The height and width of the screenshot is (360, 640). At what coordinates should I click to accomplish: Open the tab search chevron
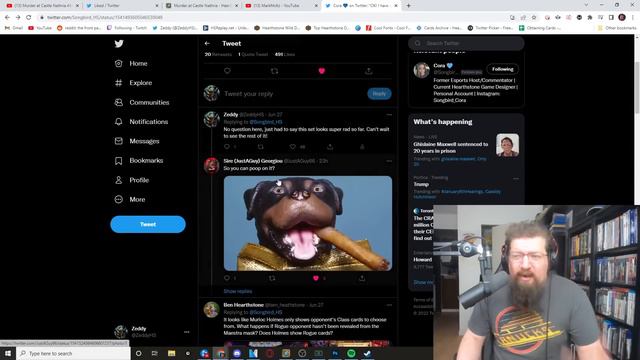point(587,5)
